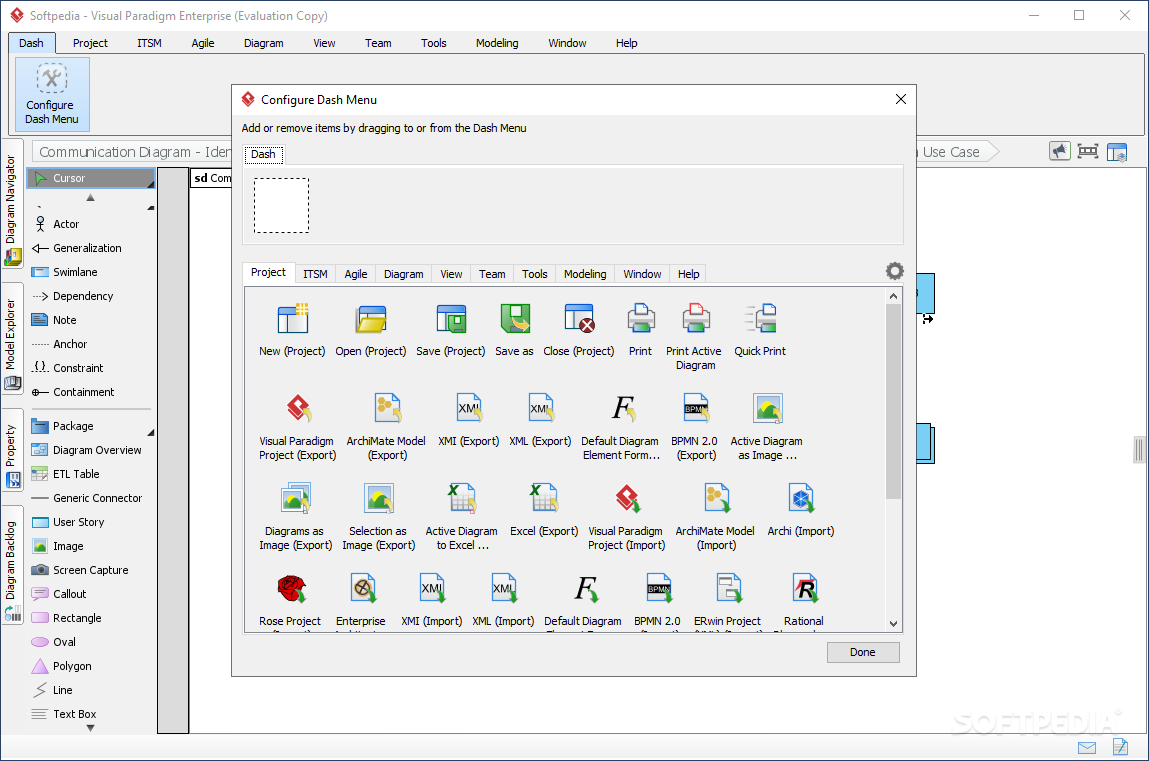This screenshot has height=761, width=1149.
Task: Select the Print icon
Action: click(640, 319)
